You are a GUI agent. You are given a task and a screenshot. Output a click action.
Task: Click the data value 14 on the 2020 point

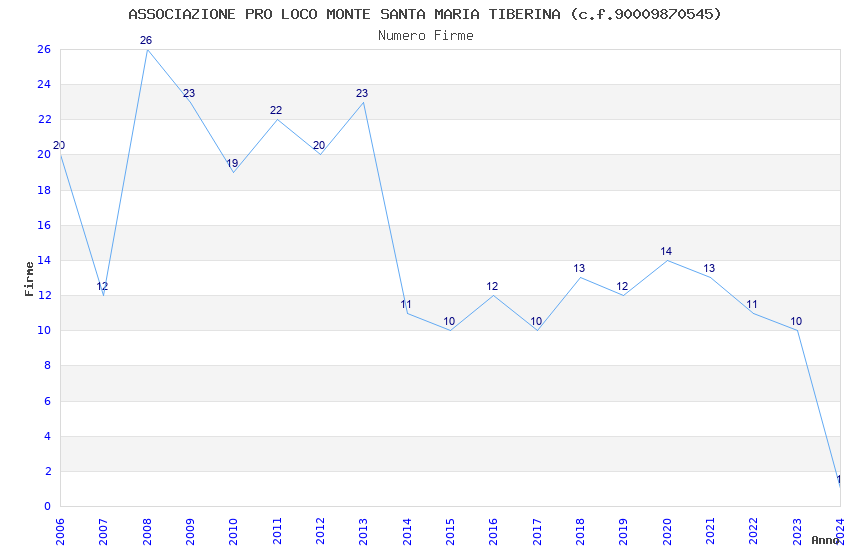point(666,251)
